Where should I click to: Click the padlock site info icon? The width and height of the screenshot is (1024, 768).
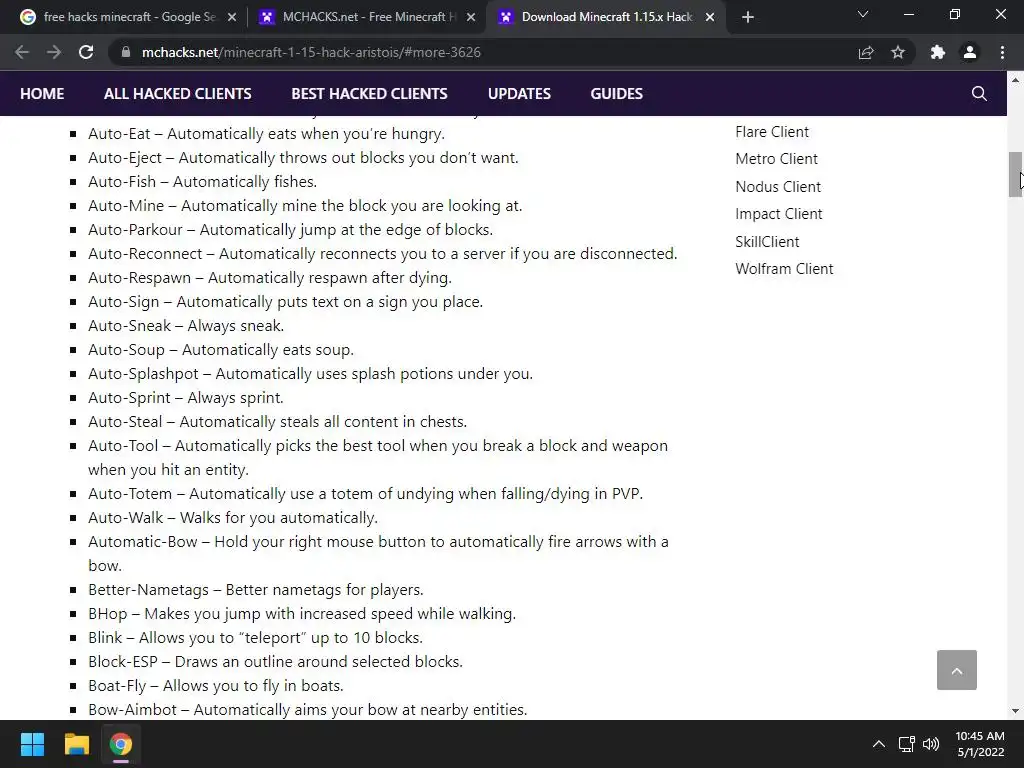coord(126,52)
